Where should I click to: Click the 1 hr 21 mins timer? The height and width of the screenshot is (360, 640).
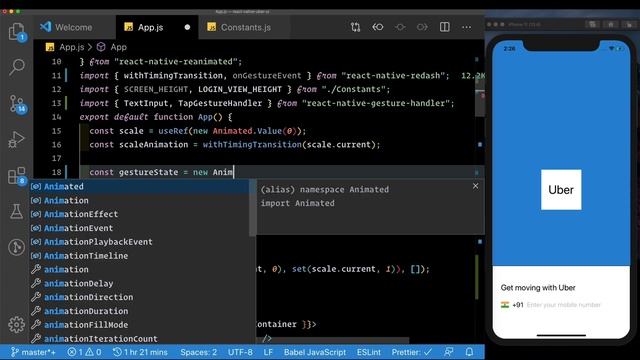point(140,352)
